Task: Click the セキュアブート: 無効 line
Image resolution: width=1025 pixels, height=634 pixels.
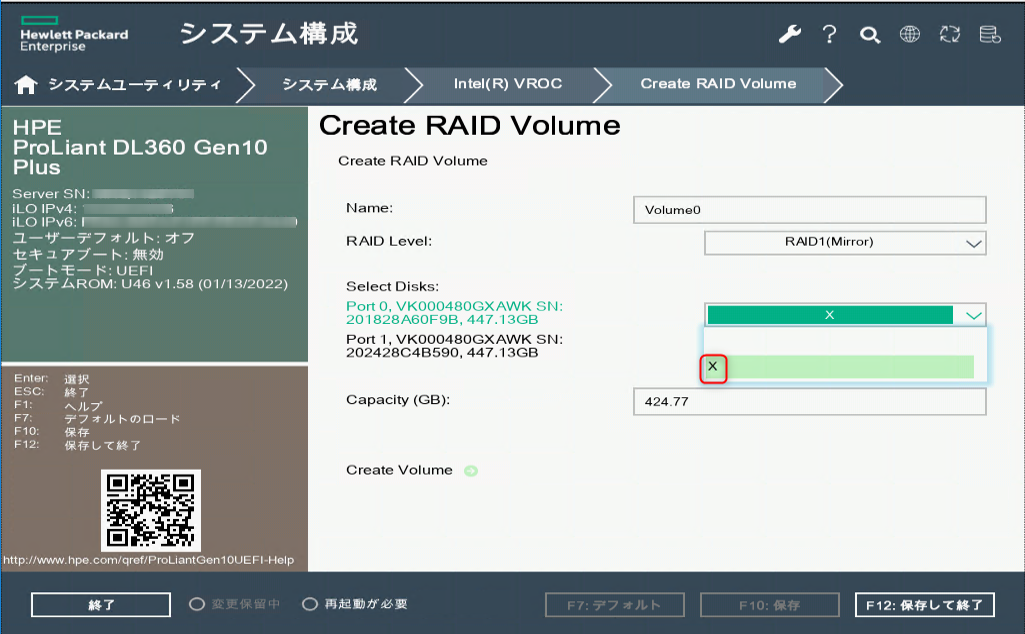Action: click(88, 254)
